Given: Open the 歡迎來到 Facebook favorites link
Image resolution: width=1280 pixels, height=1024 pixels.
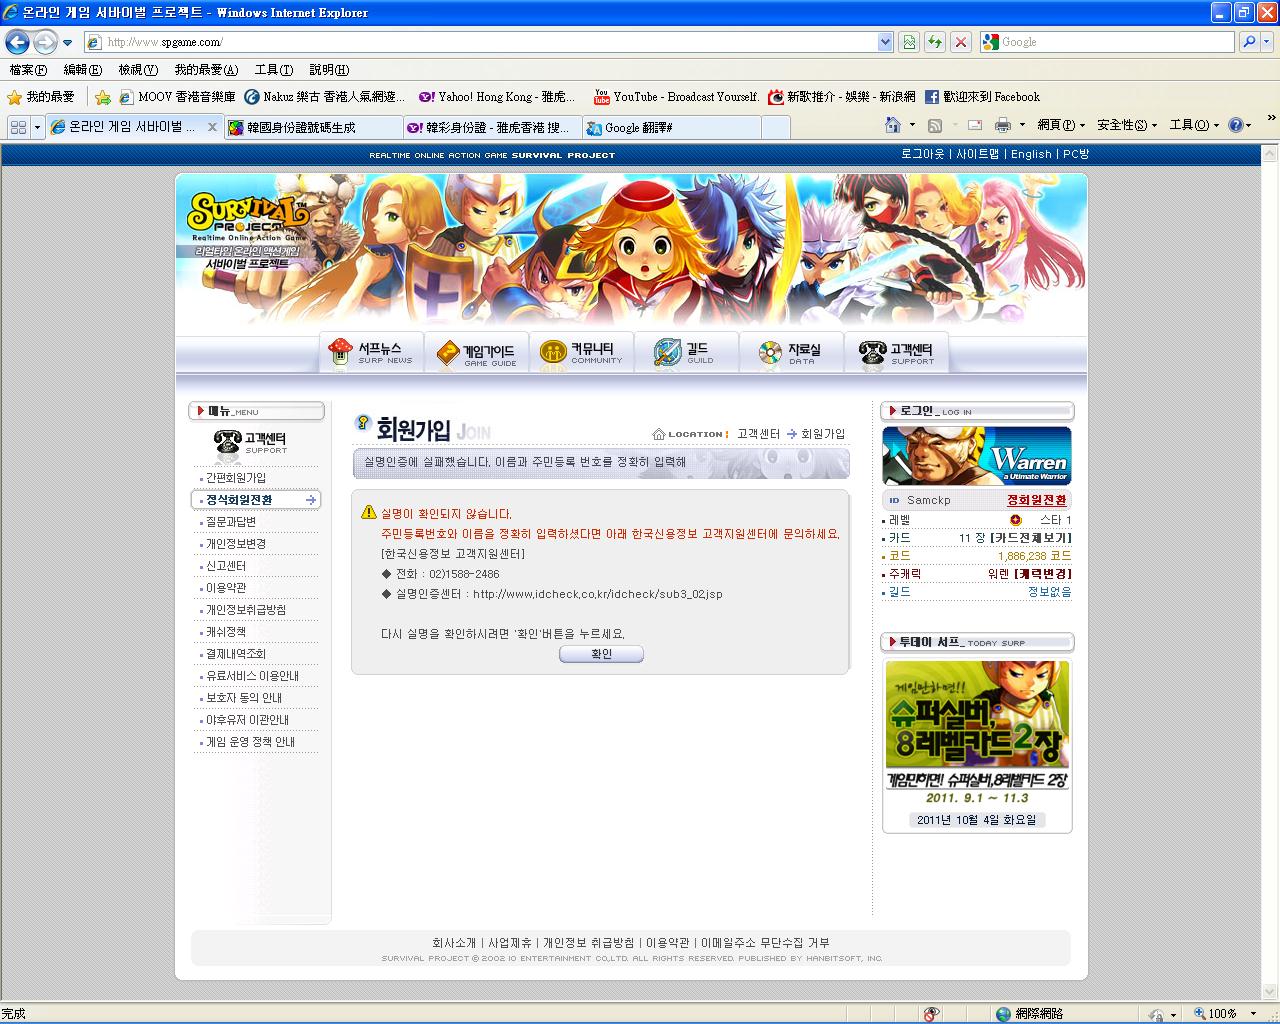Looking at the screenshot, I should pyautogui.click(x=982, y=97).
